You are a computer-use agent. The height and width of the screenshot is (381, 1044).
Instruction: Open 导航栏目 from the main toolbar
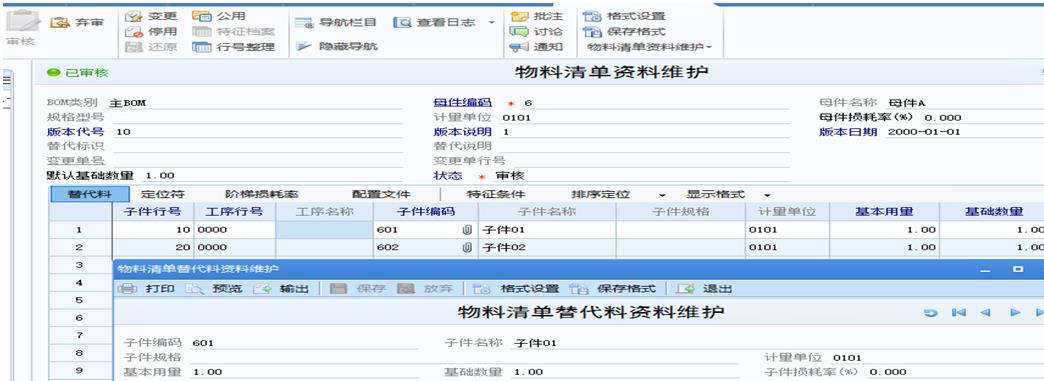click(336, 23)
